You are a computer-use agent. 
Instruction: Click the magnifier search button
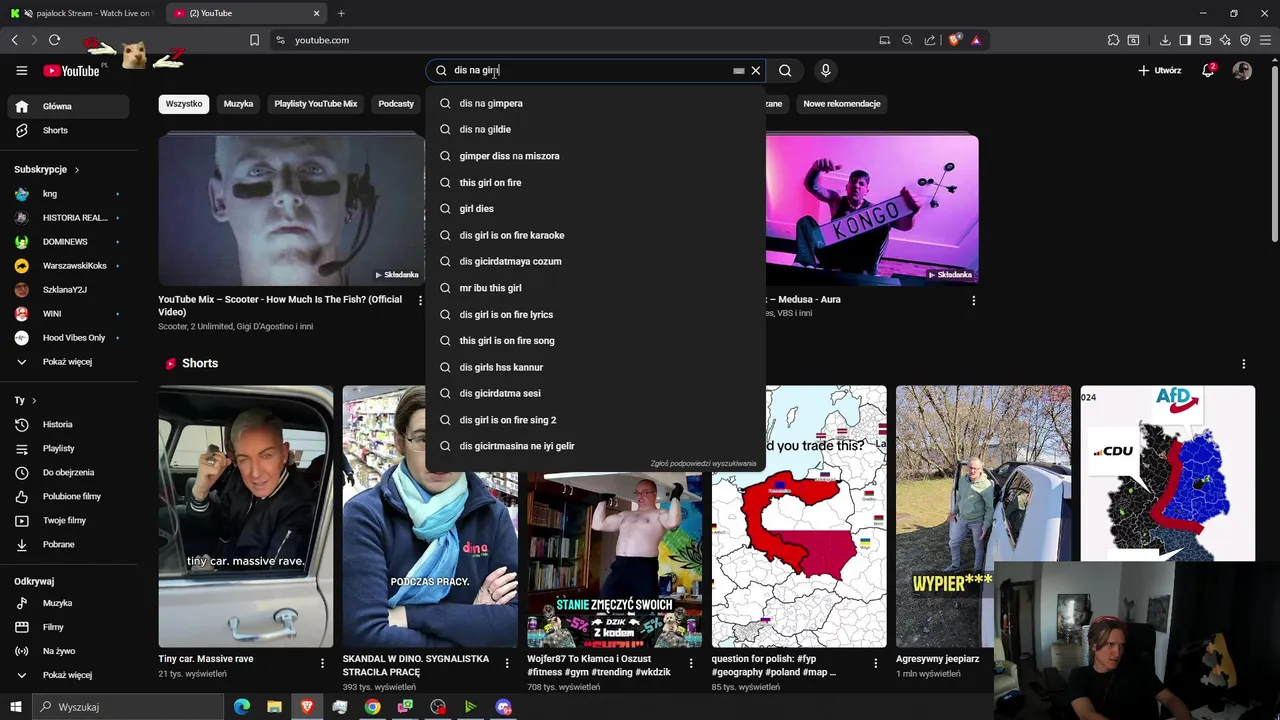coord(785,70)
